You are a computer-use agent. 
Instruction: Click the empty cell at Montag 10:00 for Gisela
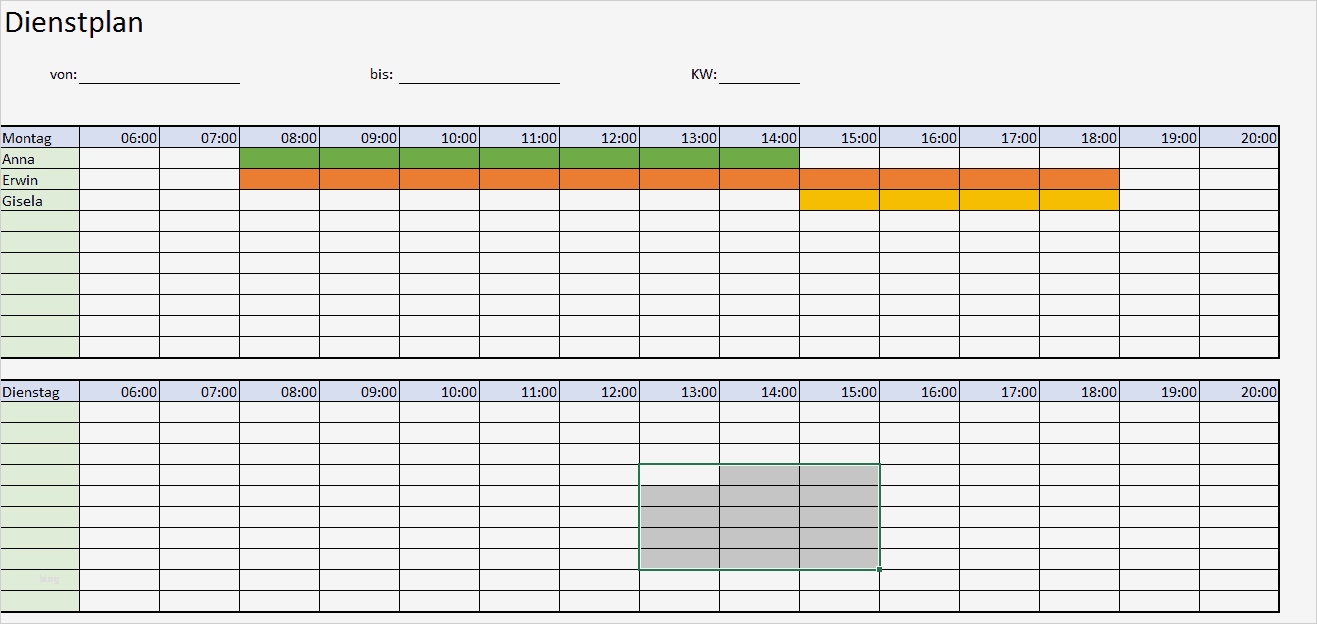[439, 200]
